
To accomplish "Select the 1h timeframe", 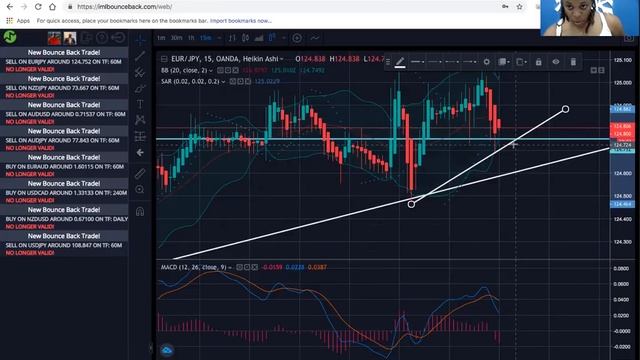I will click(191, 38).
